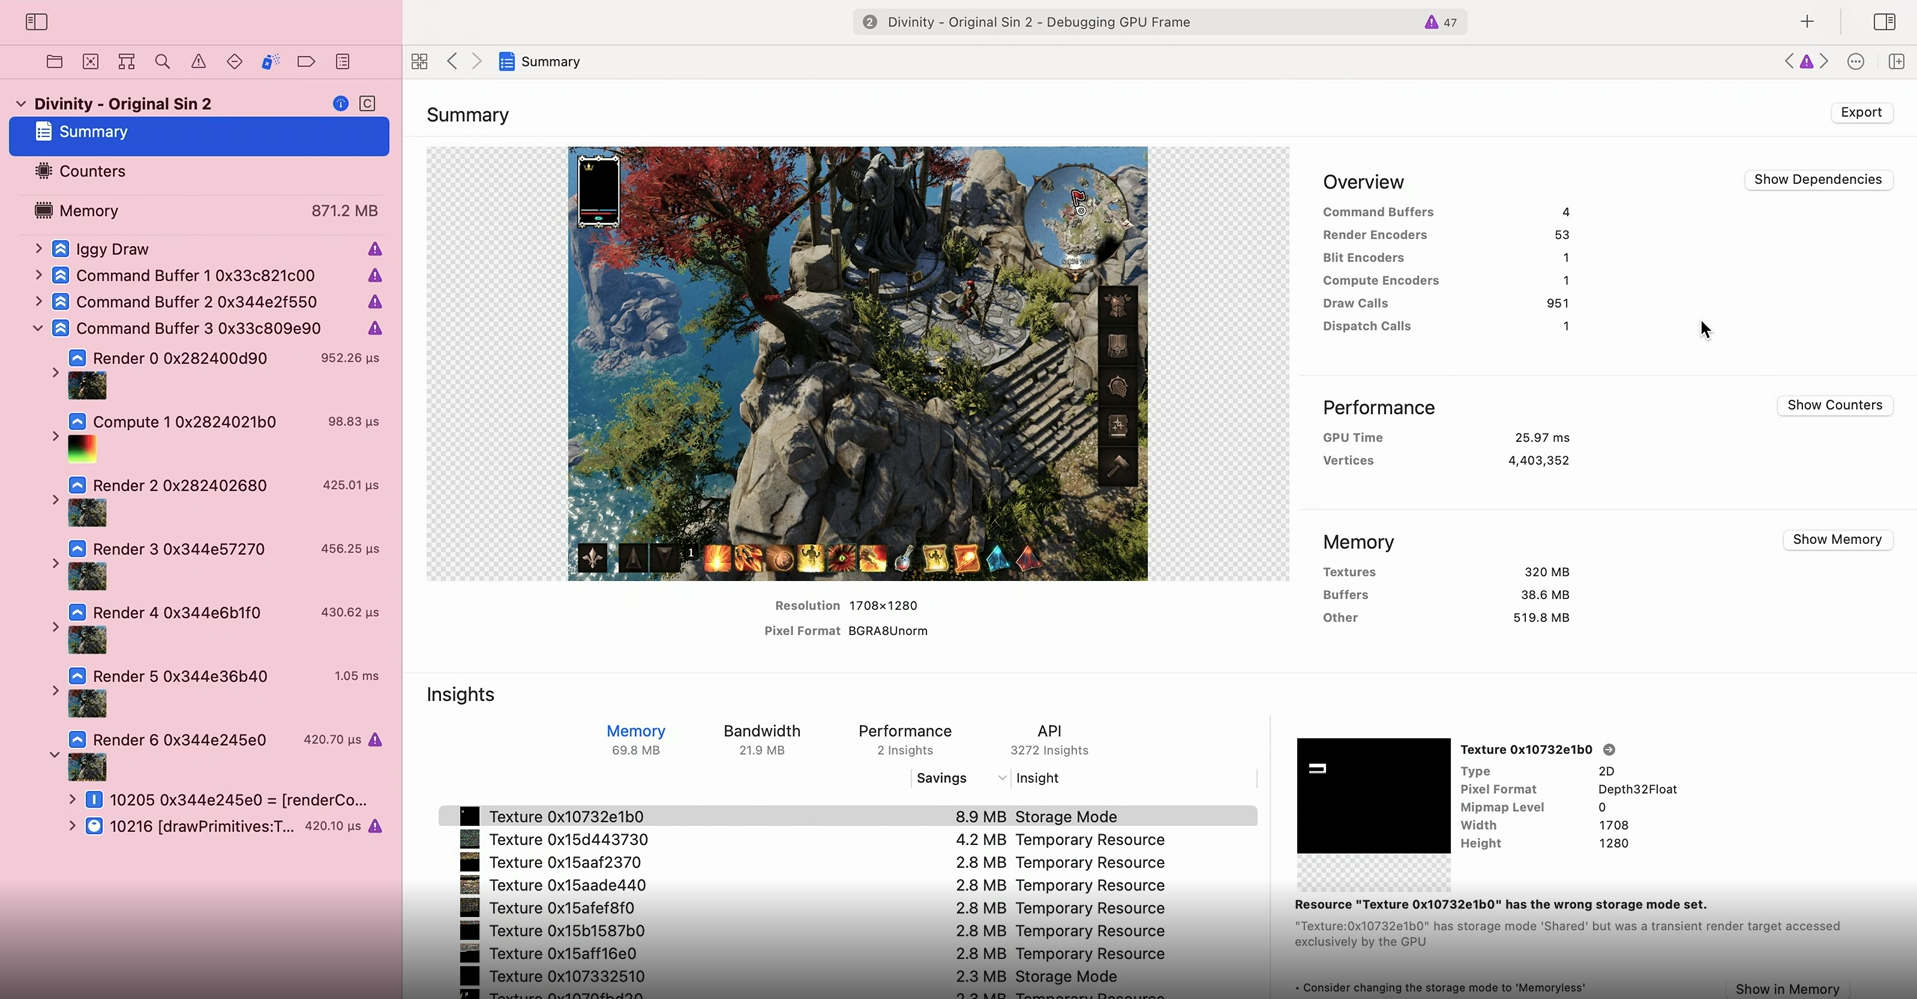
Task: Click the Compute 1 gradient thumbnail
Action: point(82,449)
